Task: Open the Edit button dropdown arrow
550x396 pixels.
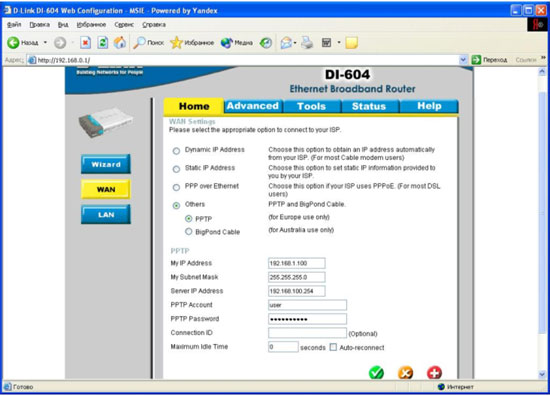Action: (339, 43)
